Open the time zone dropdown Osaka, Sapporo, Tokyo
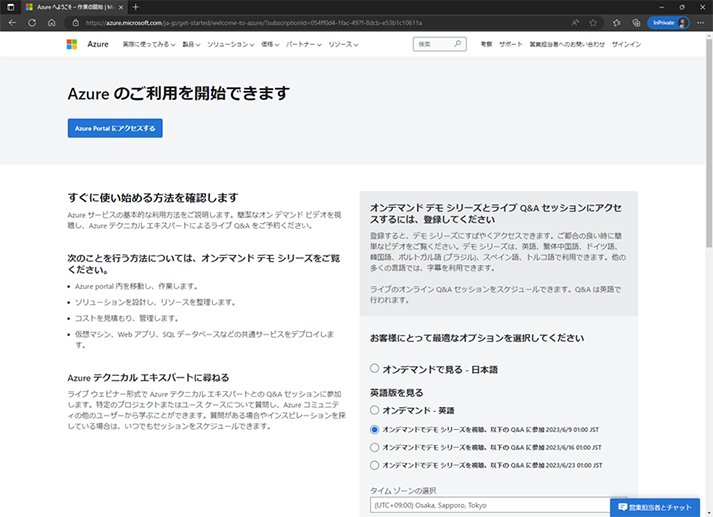The image size is (713, 517). 498,505
